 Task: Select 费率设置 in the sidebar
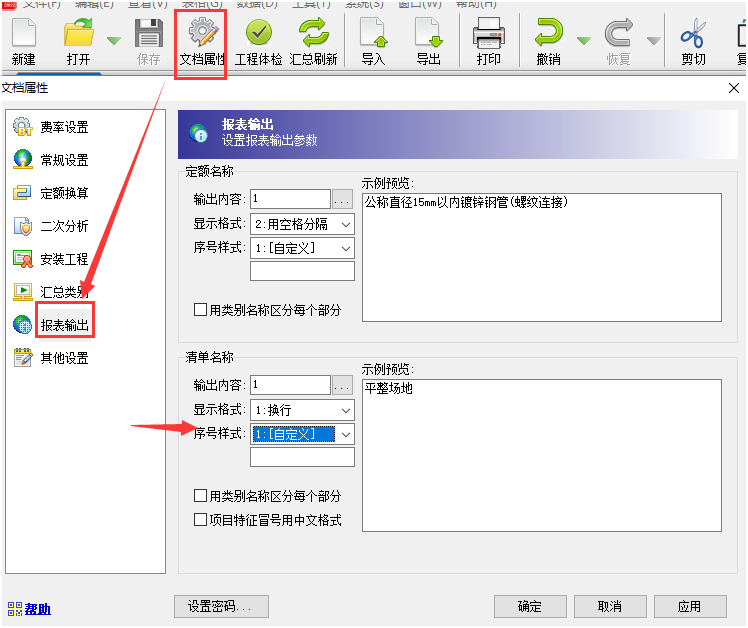coord(64,127)
